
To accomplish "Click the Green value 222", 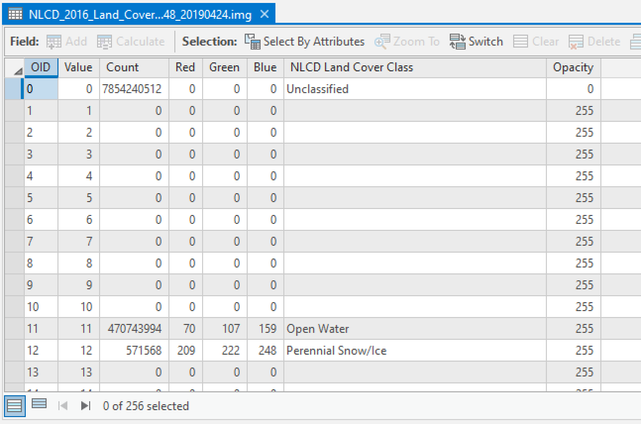I will 225,350.
